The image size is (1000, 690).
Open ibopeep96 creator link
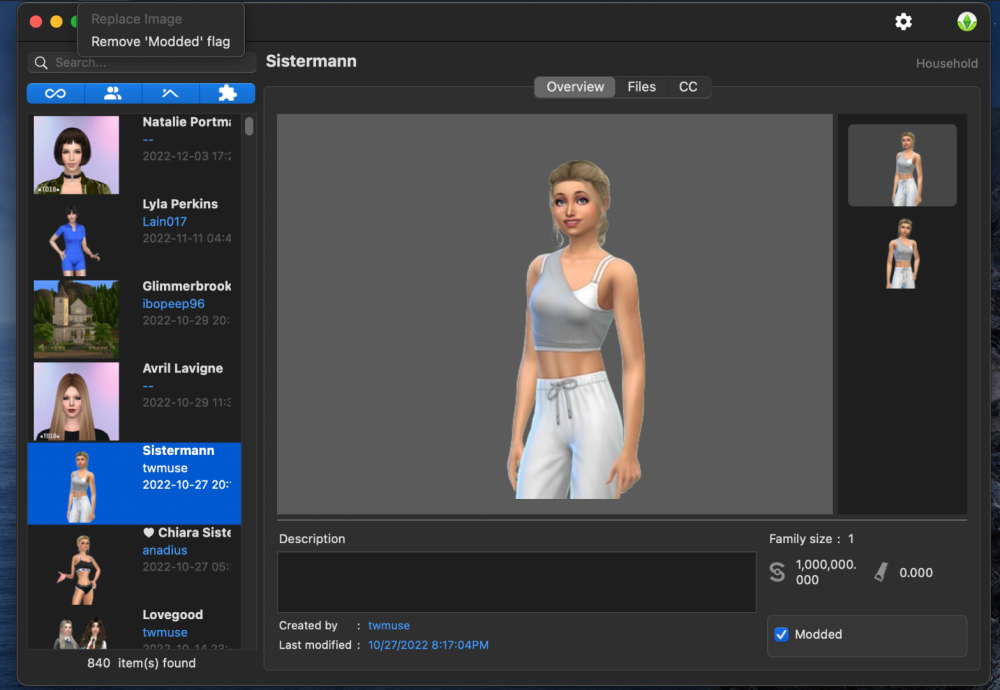pos(173,304)
